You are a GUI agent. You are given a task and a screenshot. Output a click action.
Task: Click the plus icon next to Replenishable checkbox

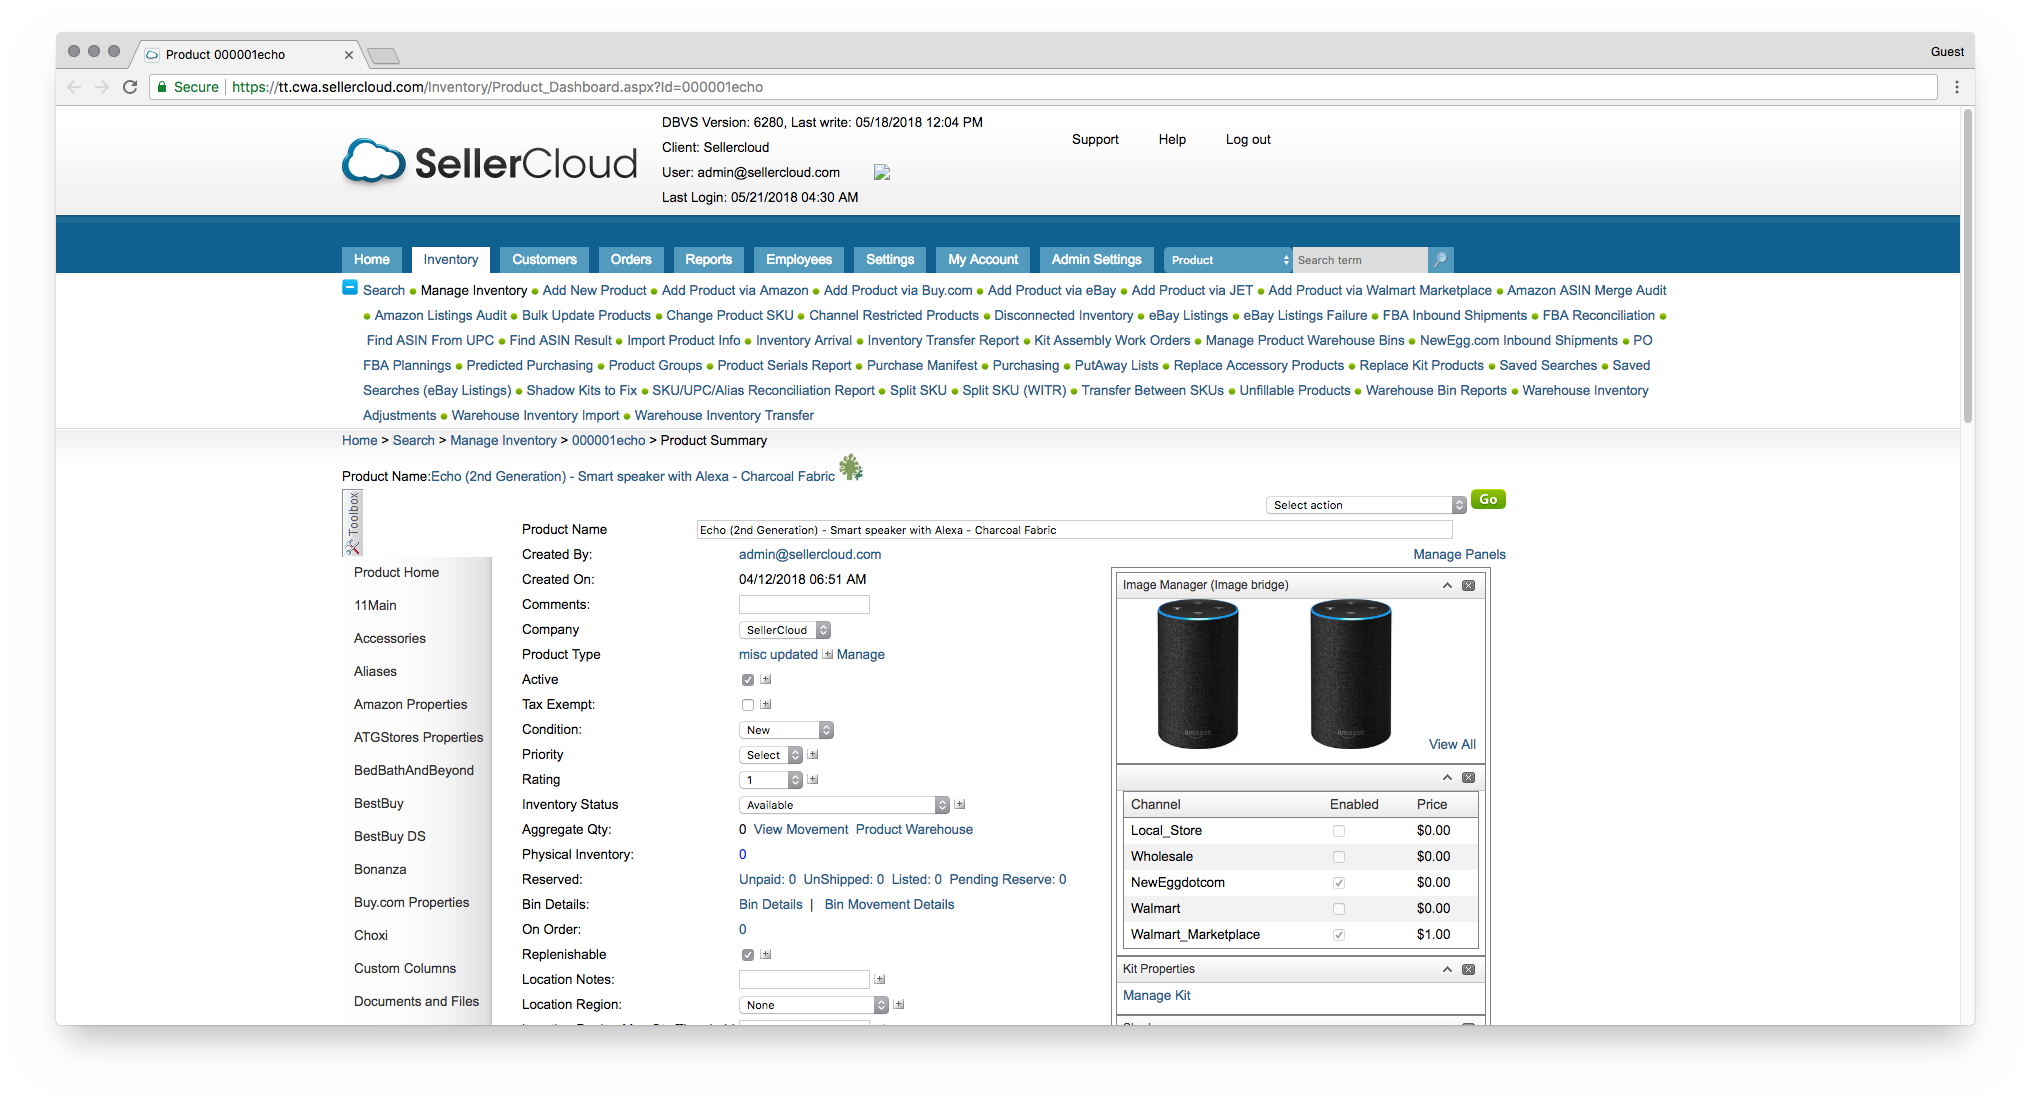(766, 954)
